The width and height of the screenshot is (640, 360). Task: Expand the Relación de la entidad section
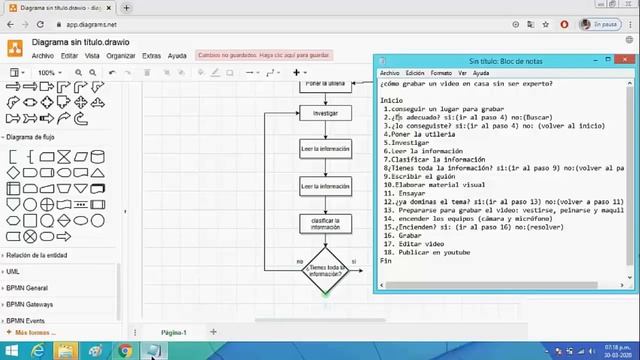click(35, 256)
